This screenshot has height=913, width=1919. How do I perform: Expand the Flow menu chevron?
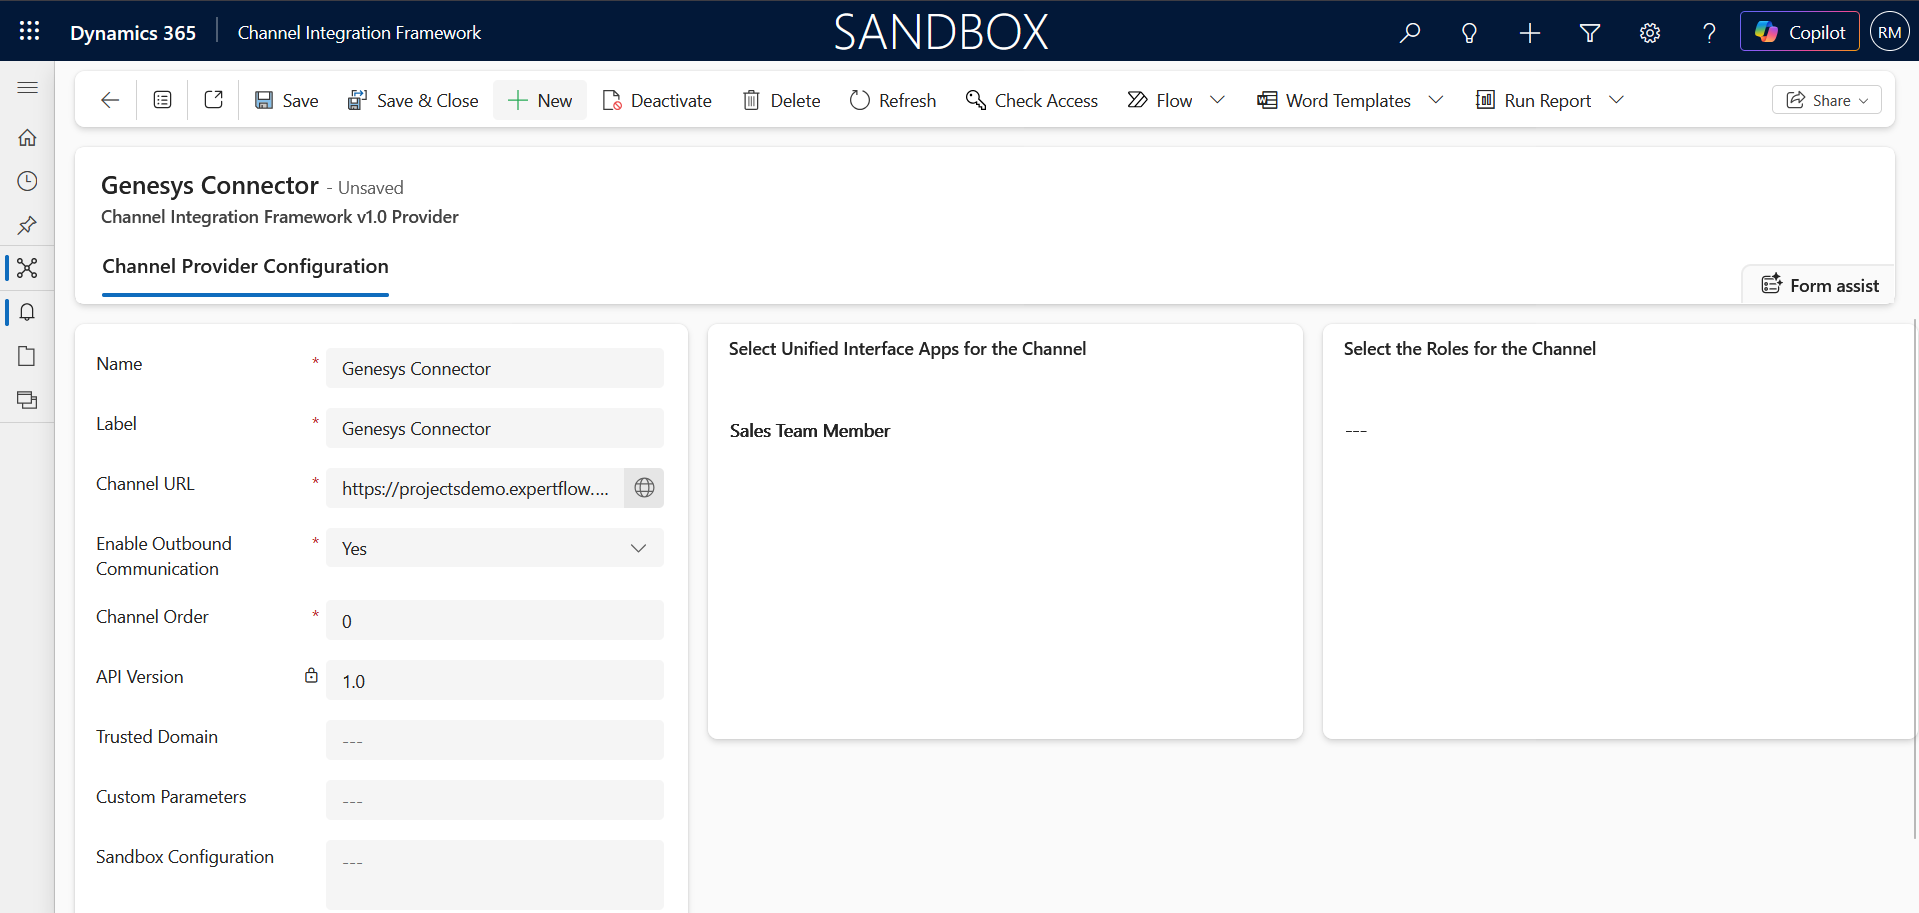click(x=1217, y=100)
